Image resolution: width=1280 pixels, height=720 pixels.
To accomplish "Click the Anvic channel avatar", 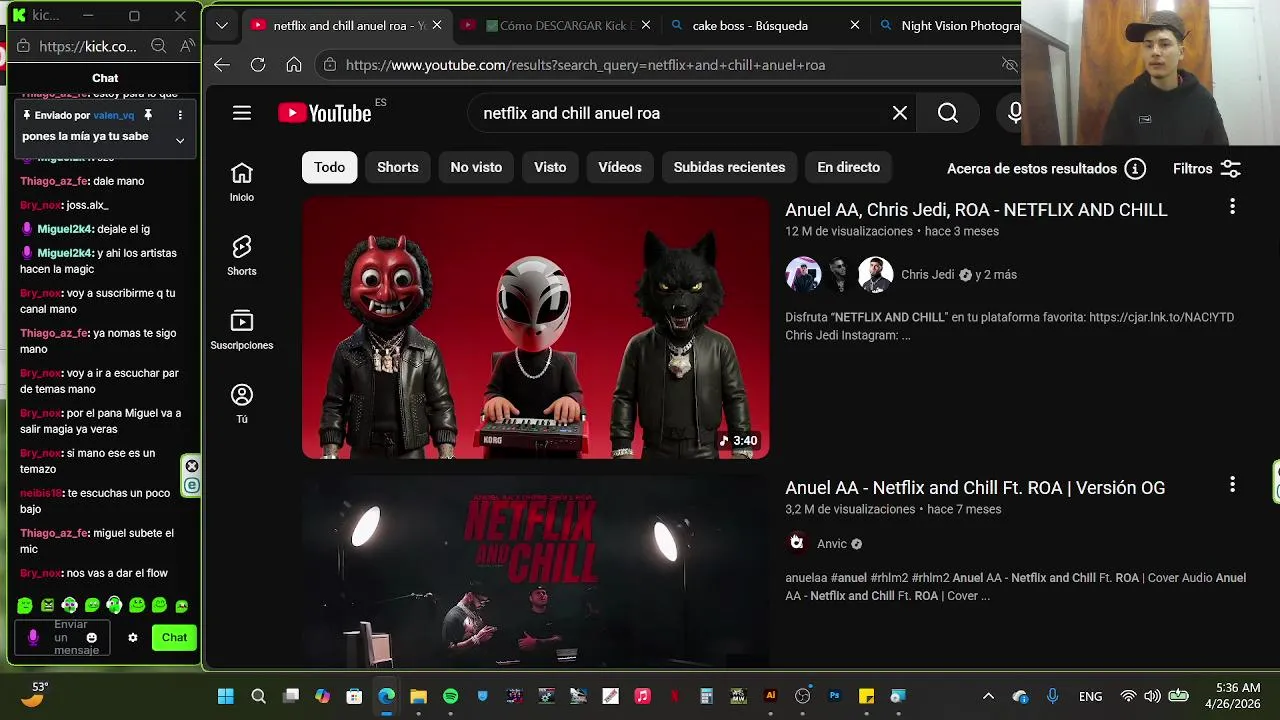I will click(797, 543).
